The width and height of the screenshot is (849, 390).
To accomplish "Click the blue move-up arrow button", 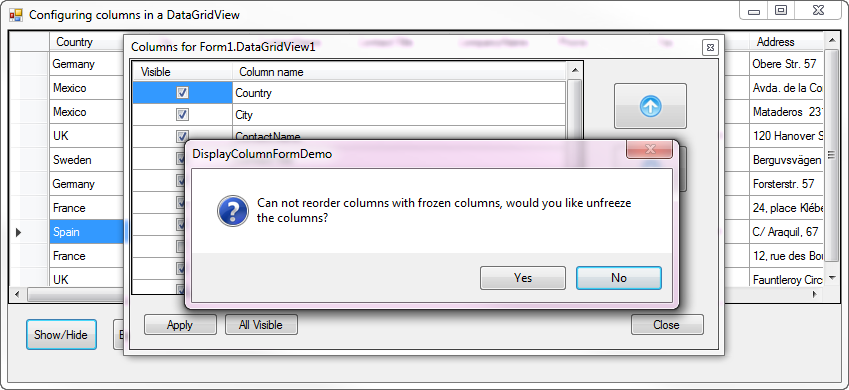I will [650, 106].
